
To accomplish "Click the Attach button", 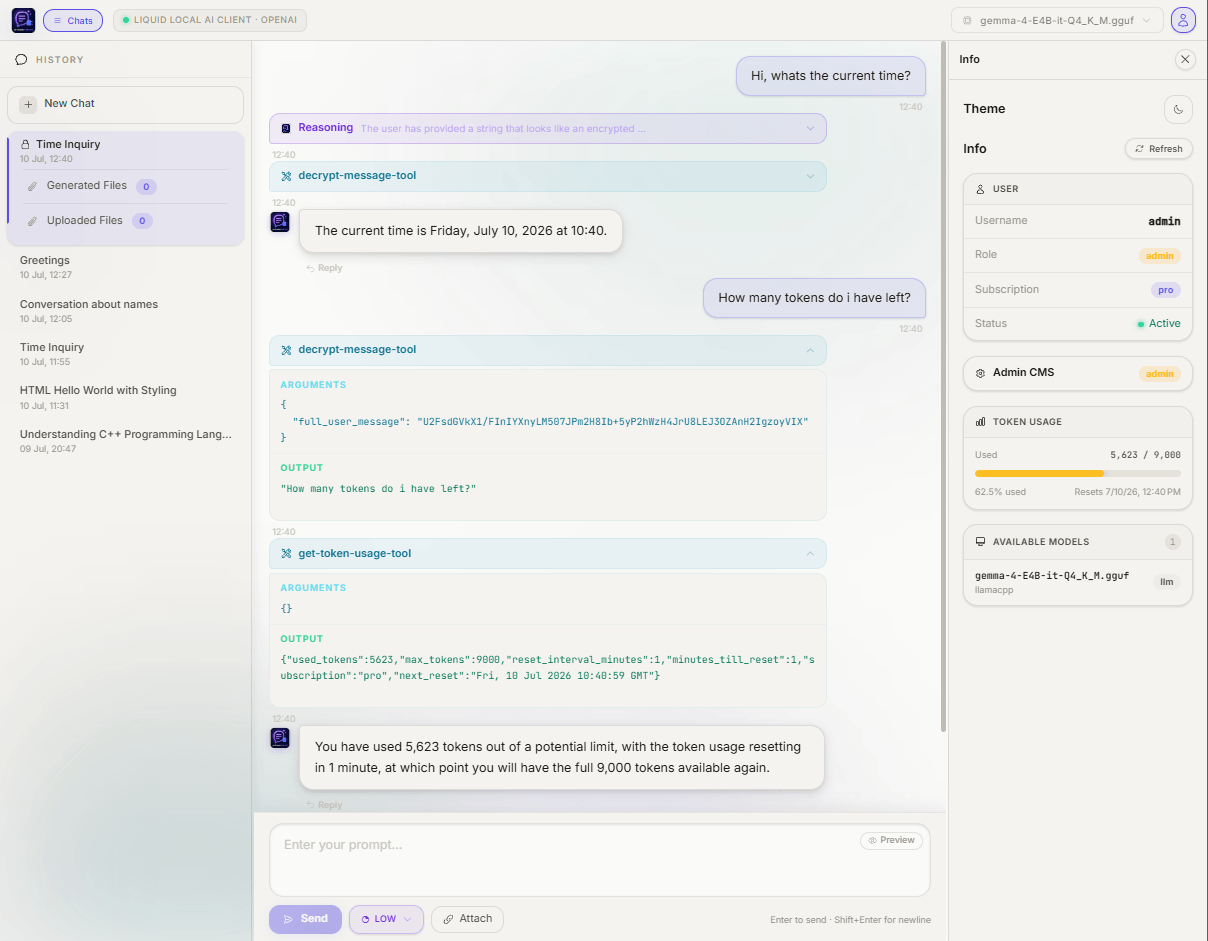I will [x=467, y=919].
